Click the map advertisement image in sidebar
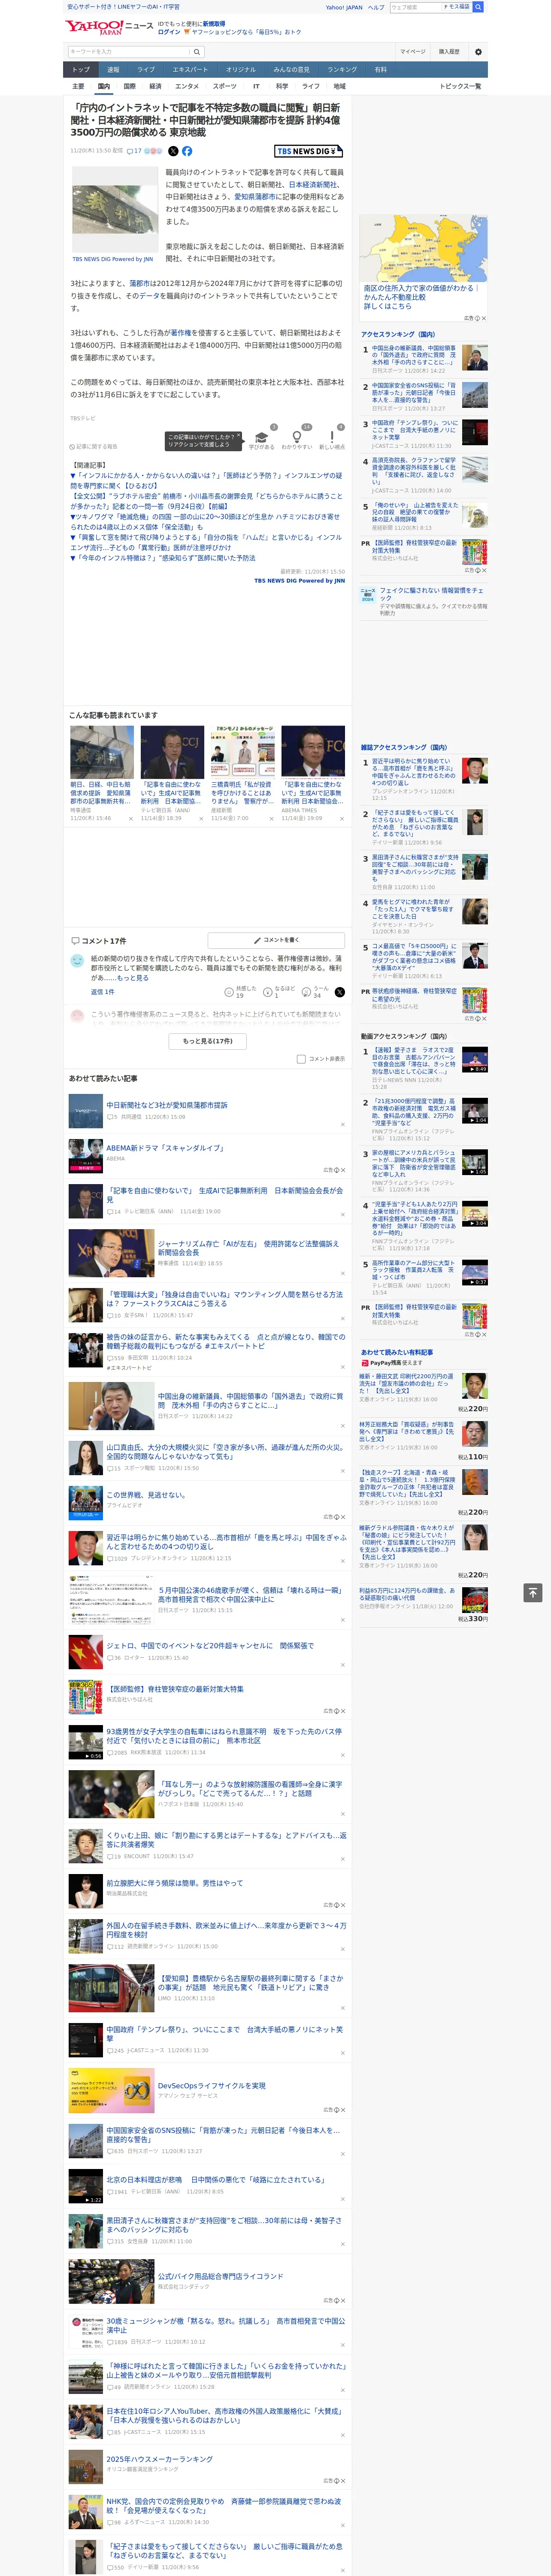 (x=423, y=248)
